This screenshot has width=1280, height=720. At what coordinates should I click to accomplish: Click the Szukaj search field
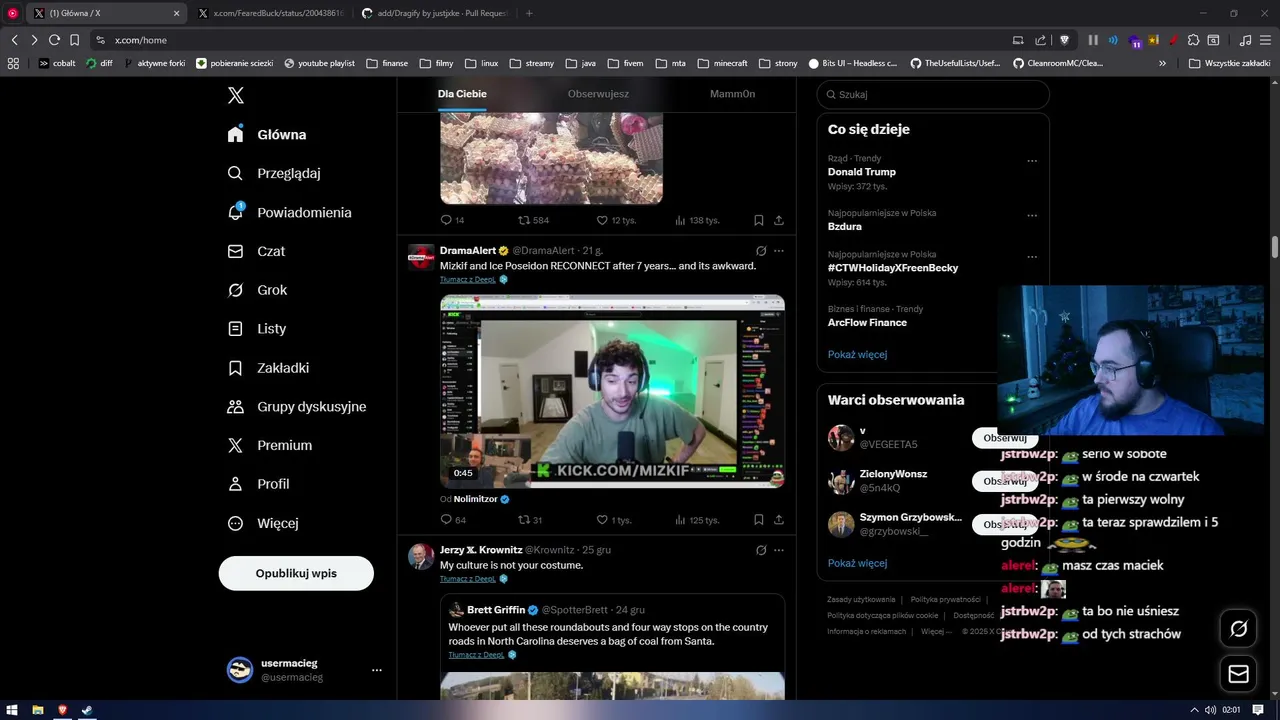tap(933, 94)
